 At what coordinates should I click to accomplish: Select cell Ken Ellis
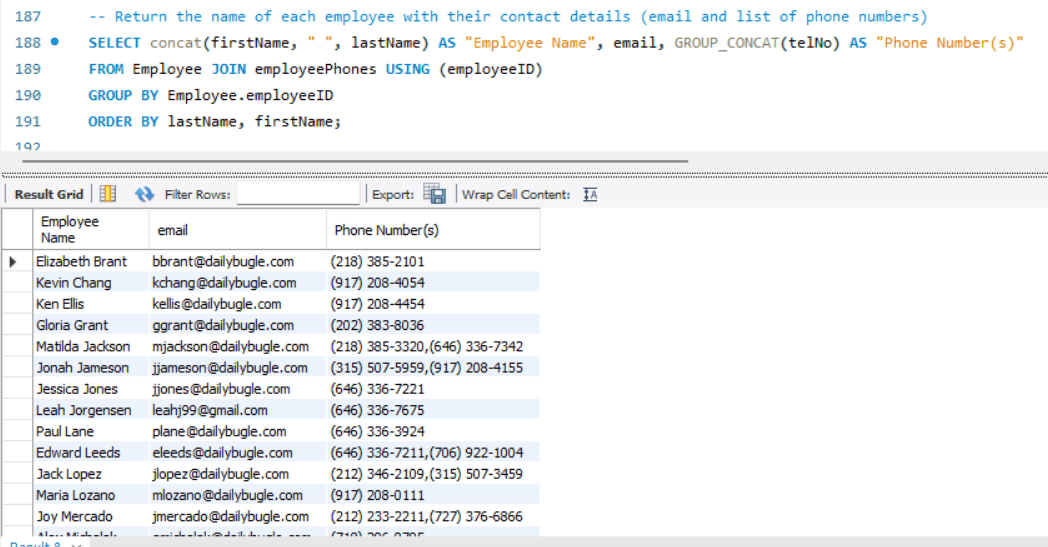coord(91,304)
